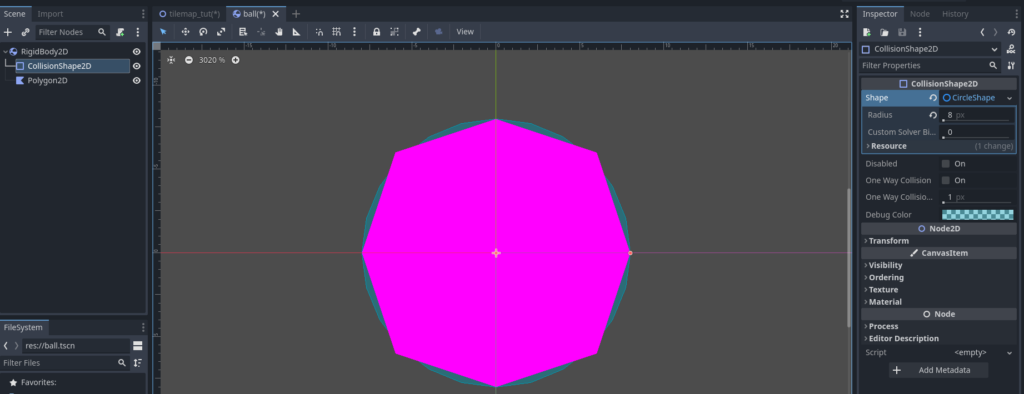Toggle visibility of CollisionShape2D

(136, 66)
